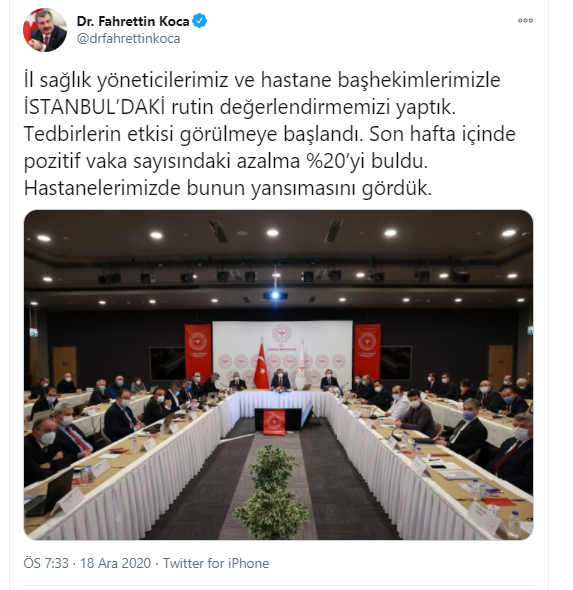573x590 pixels.
Task: Click the blue verified badge icon
Action: tap(199, 21)
